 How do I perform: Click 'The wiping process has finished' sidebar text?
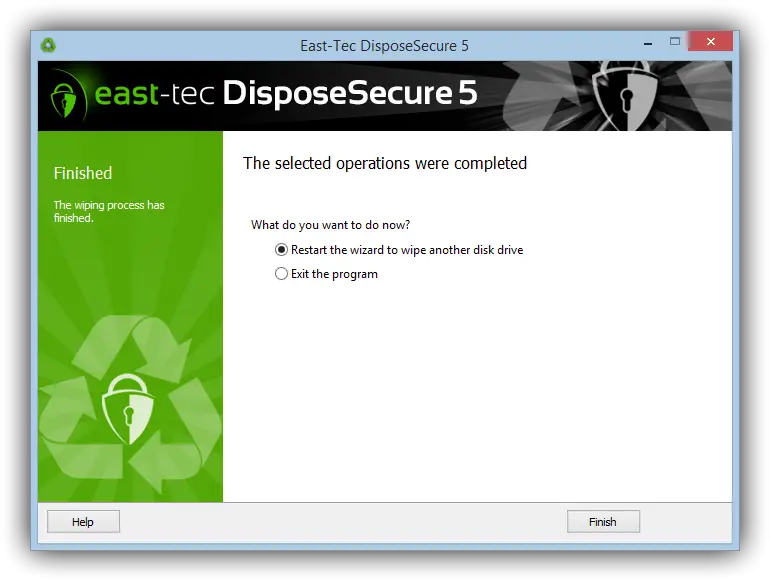click(x=109, y=212)
